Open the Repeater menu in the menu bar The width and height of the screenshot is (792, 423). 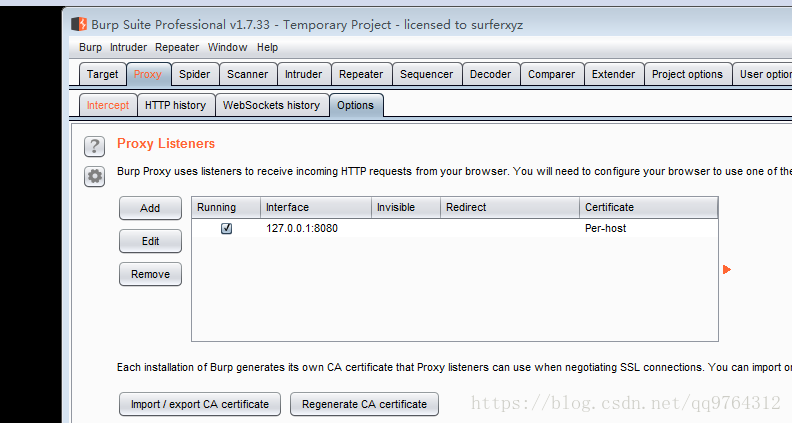point(177,48)
